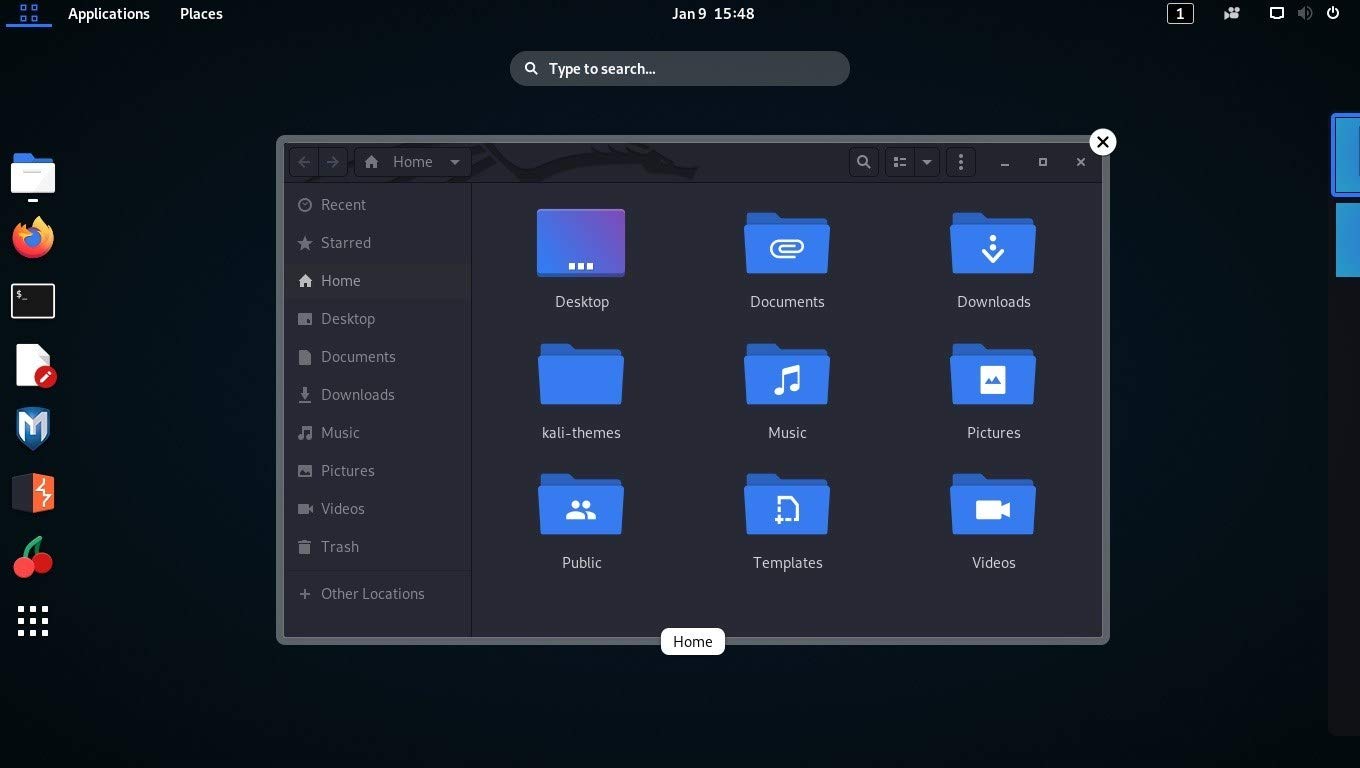The image size is (1360, 768).
Task: Go to Other Locations in sidebar
Action: 372,594
